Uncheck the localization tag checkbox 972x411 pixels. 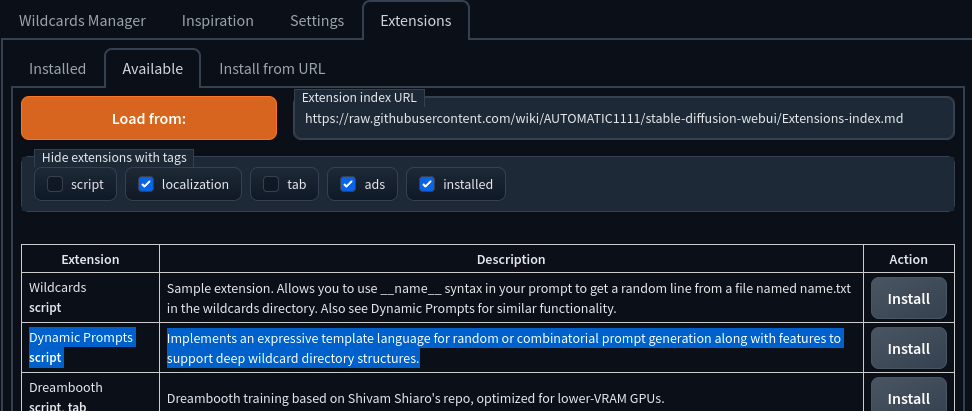click(x=146, y=184)
